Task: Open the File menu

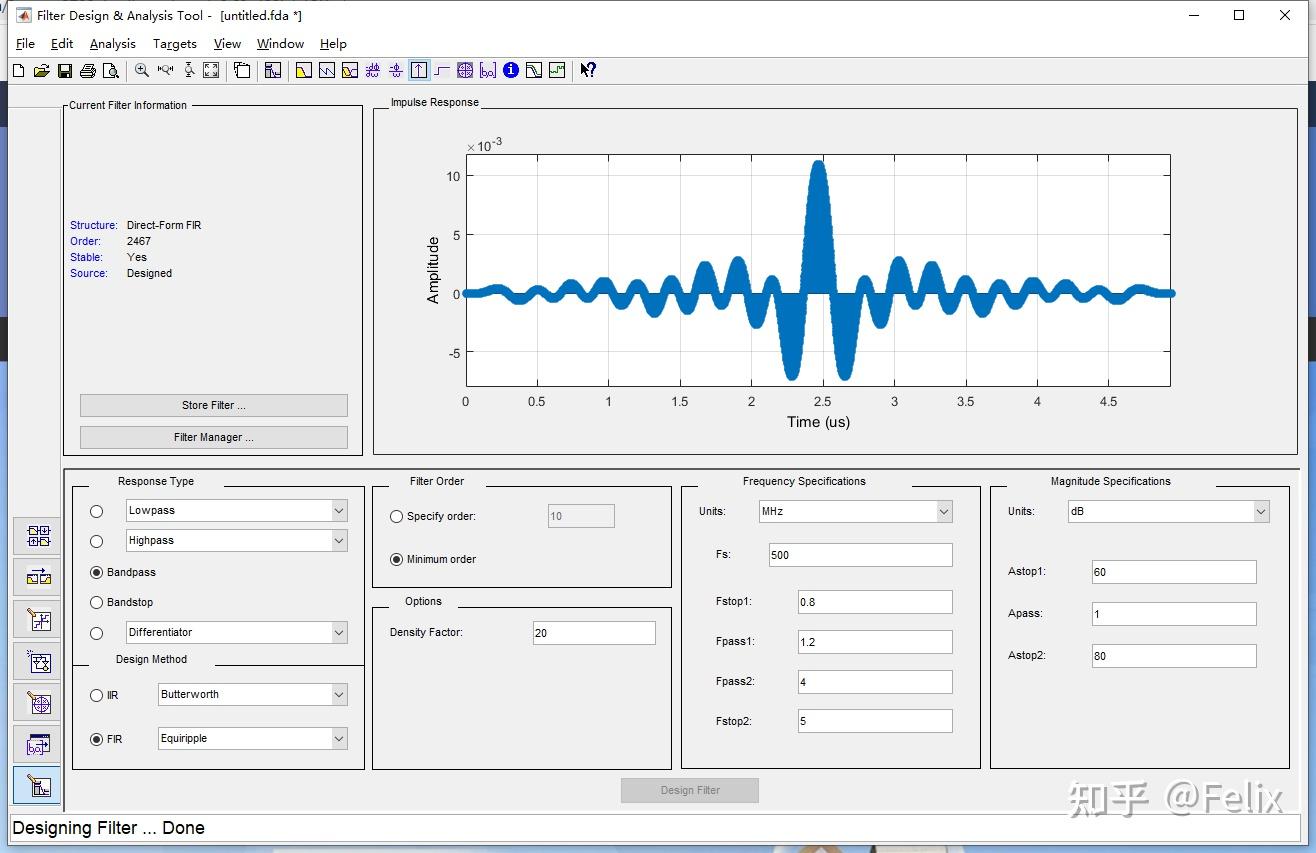Action: pos(26,44)
